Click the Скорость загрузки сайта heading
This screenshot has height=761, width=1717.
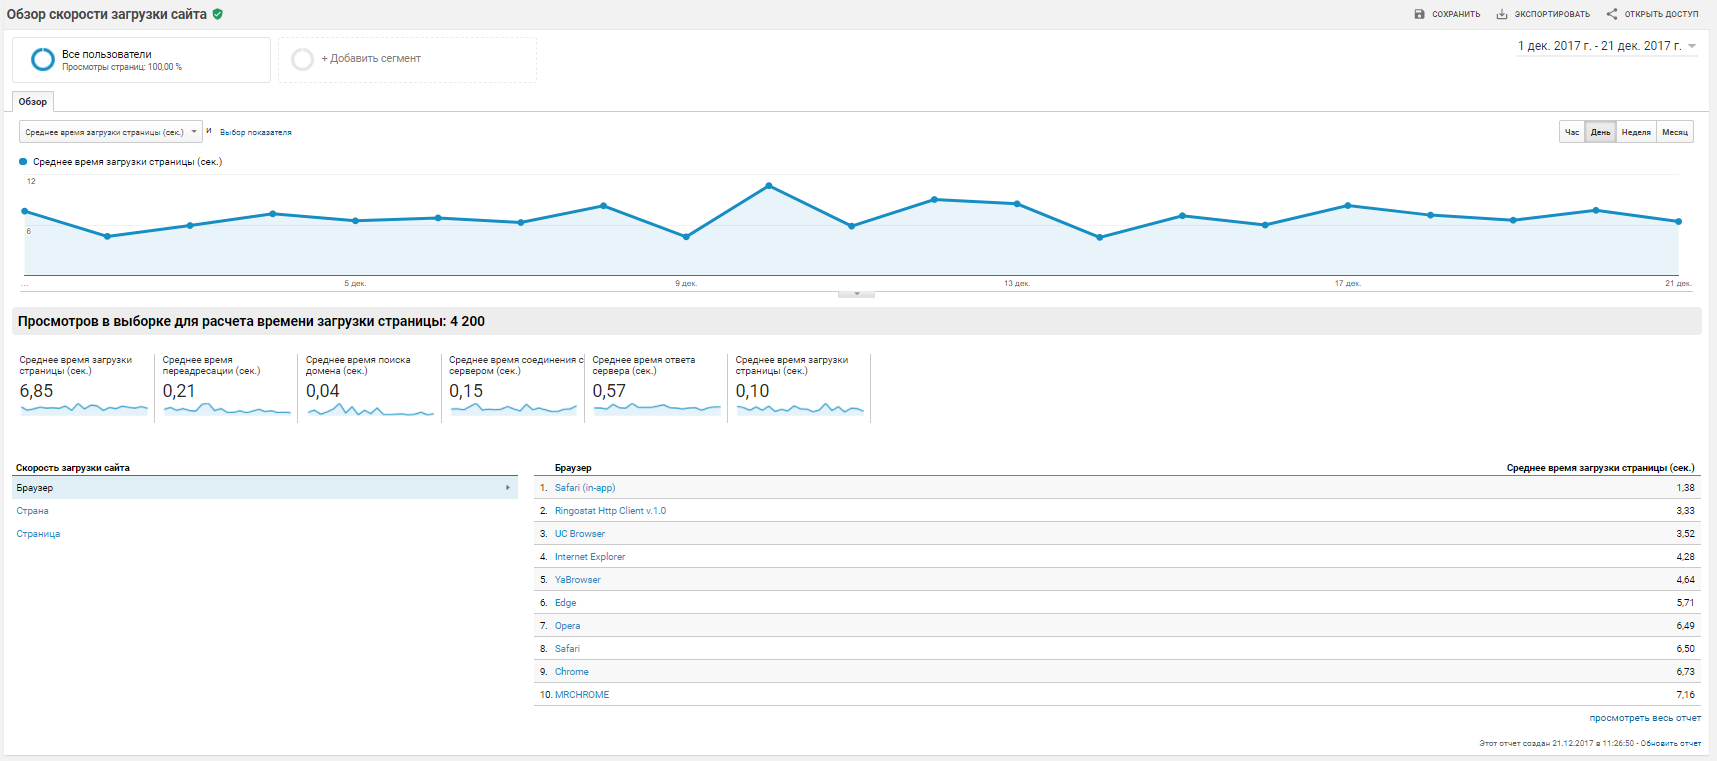tap(73, 468)
